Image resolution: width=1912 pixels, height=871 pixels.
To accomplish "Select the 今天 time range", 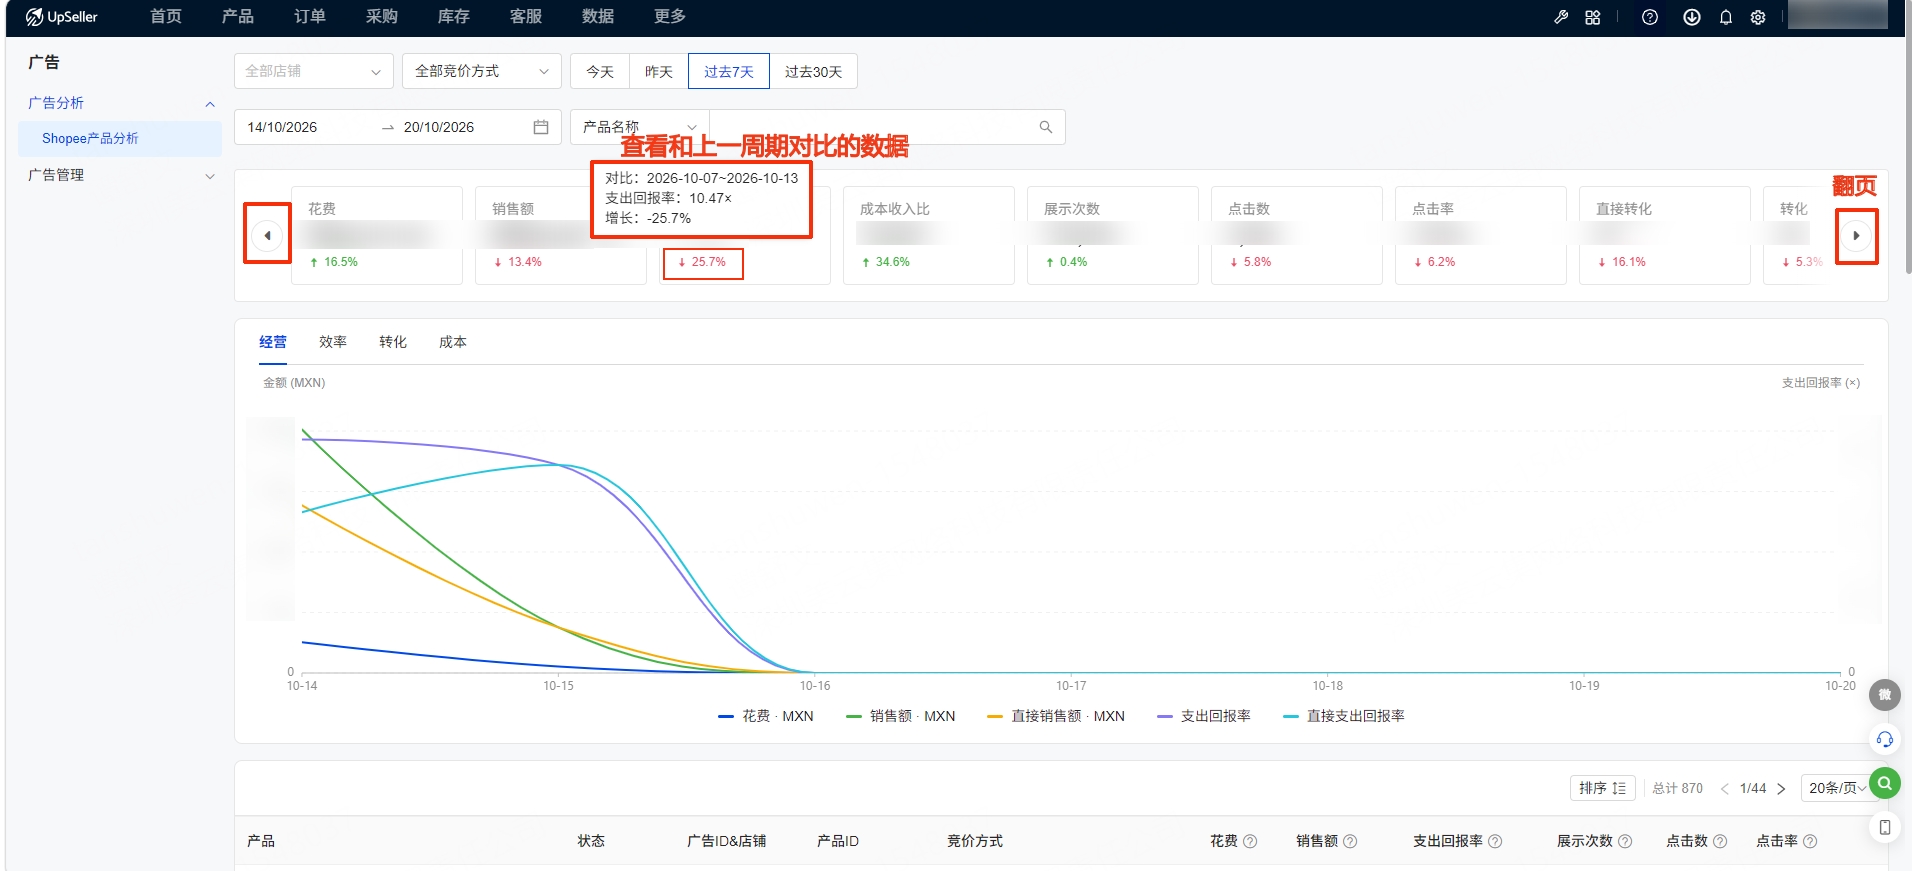I will (x=600, y=71).
